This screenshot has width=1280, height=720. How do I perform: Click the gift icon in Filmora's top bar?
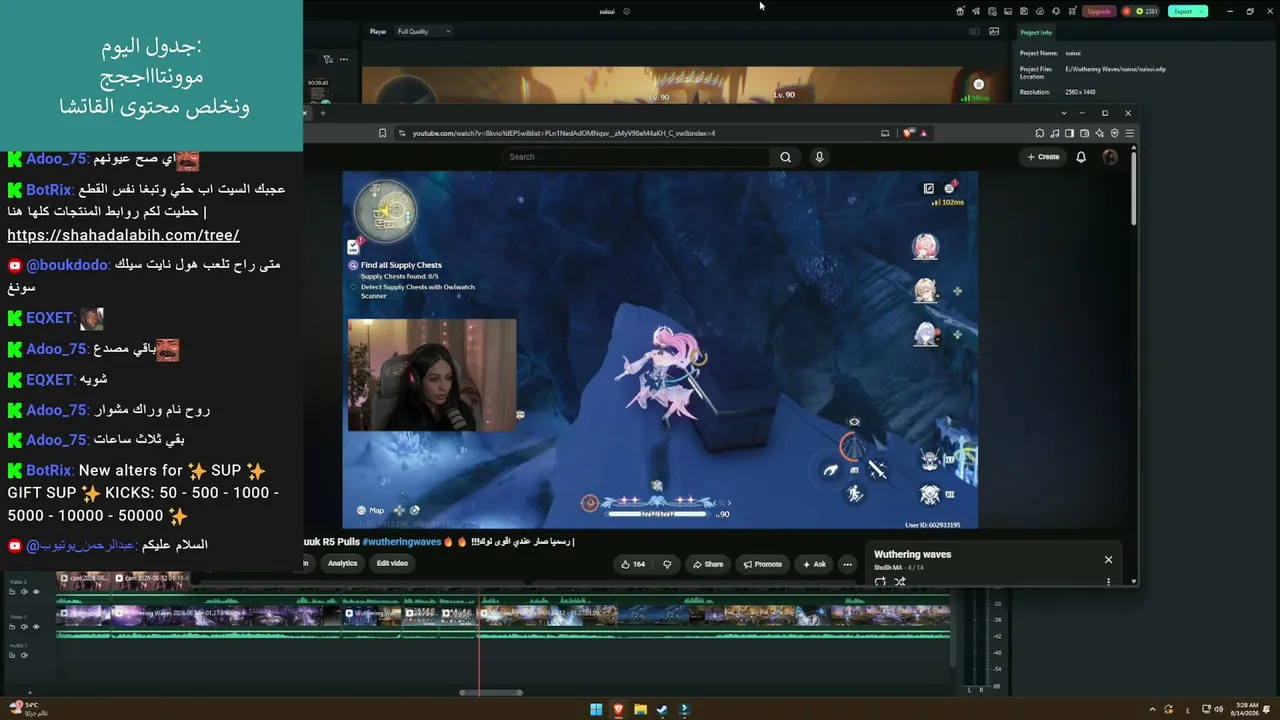960,11
